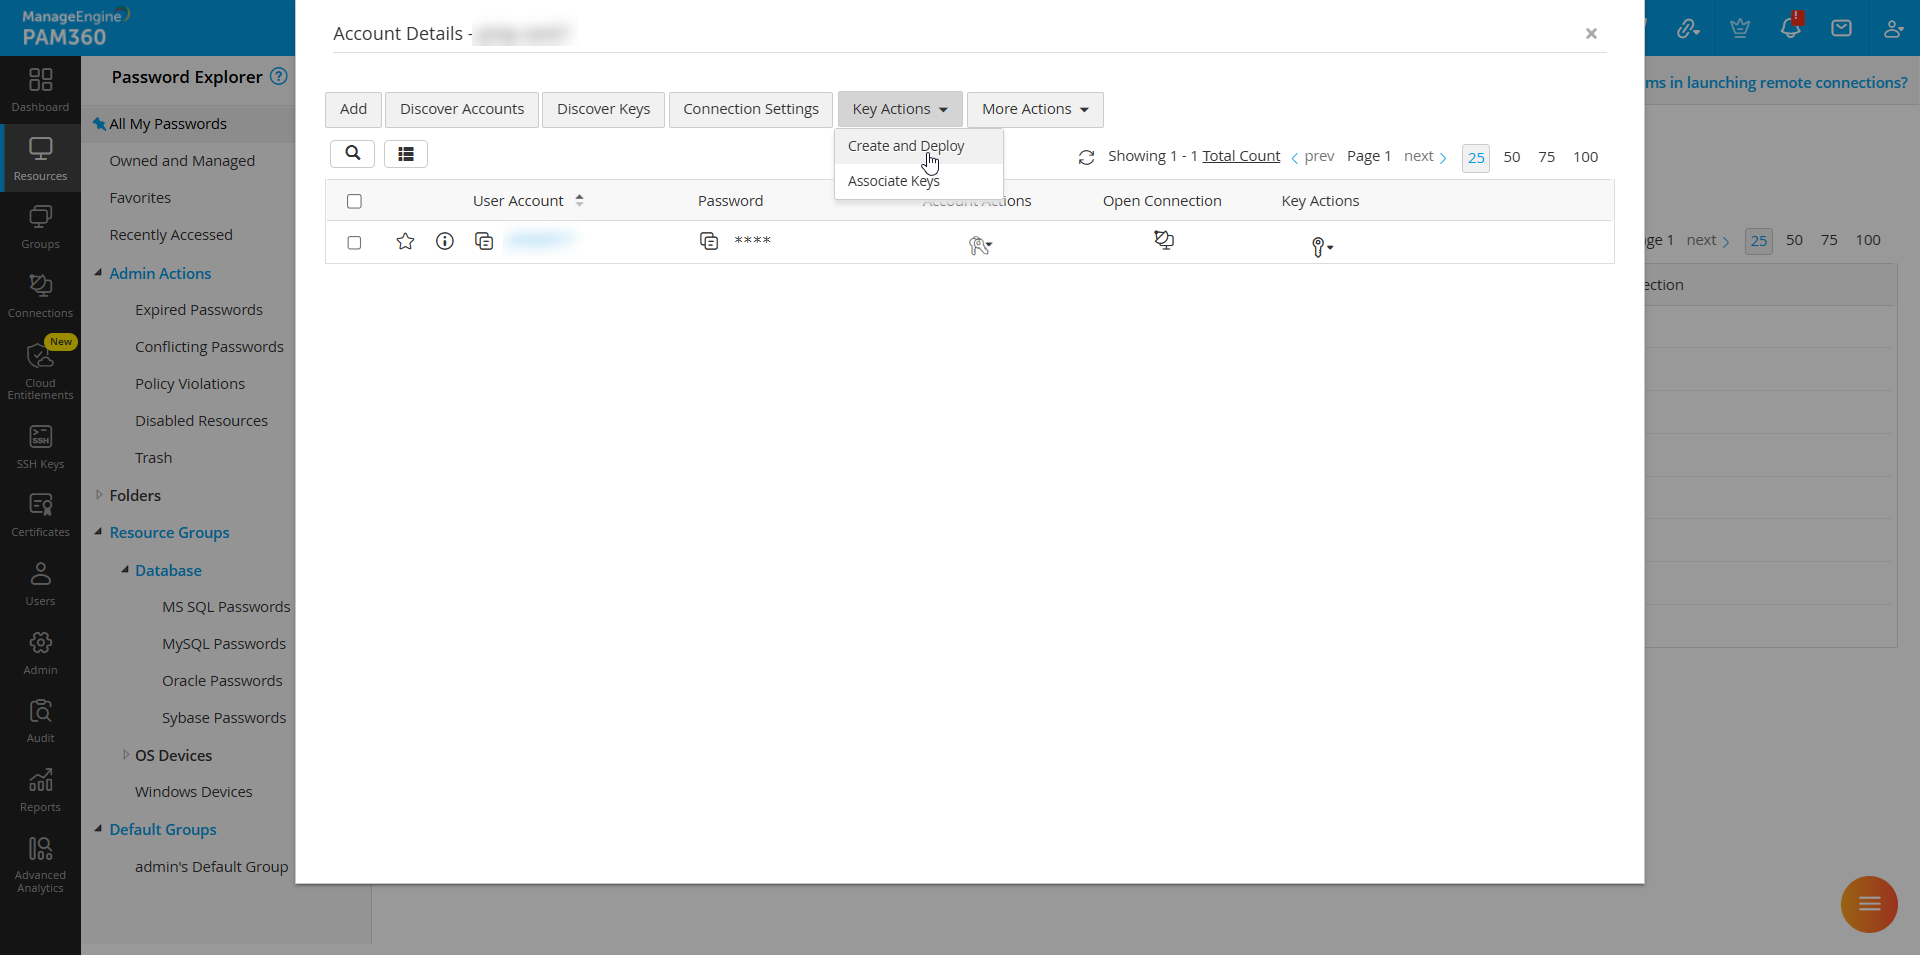Toggle the select-all checkbox in table header
This screenshot has width=1920, height=955.
tap(354, 201)
